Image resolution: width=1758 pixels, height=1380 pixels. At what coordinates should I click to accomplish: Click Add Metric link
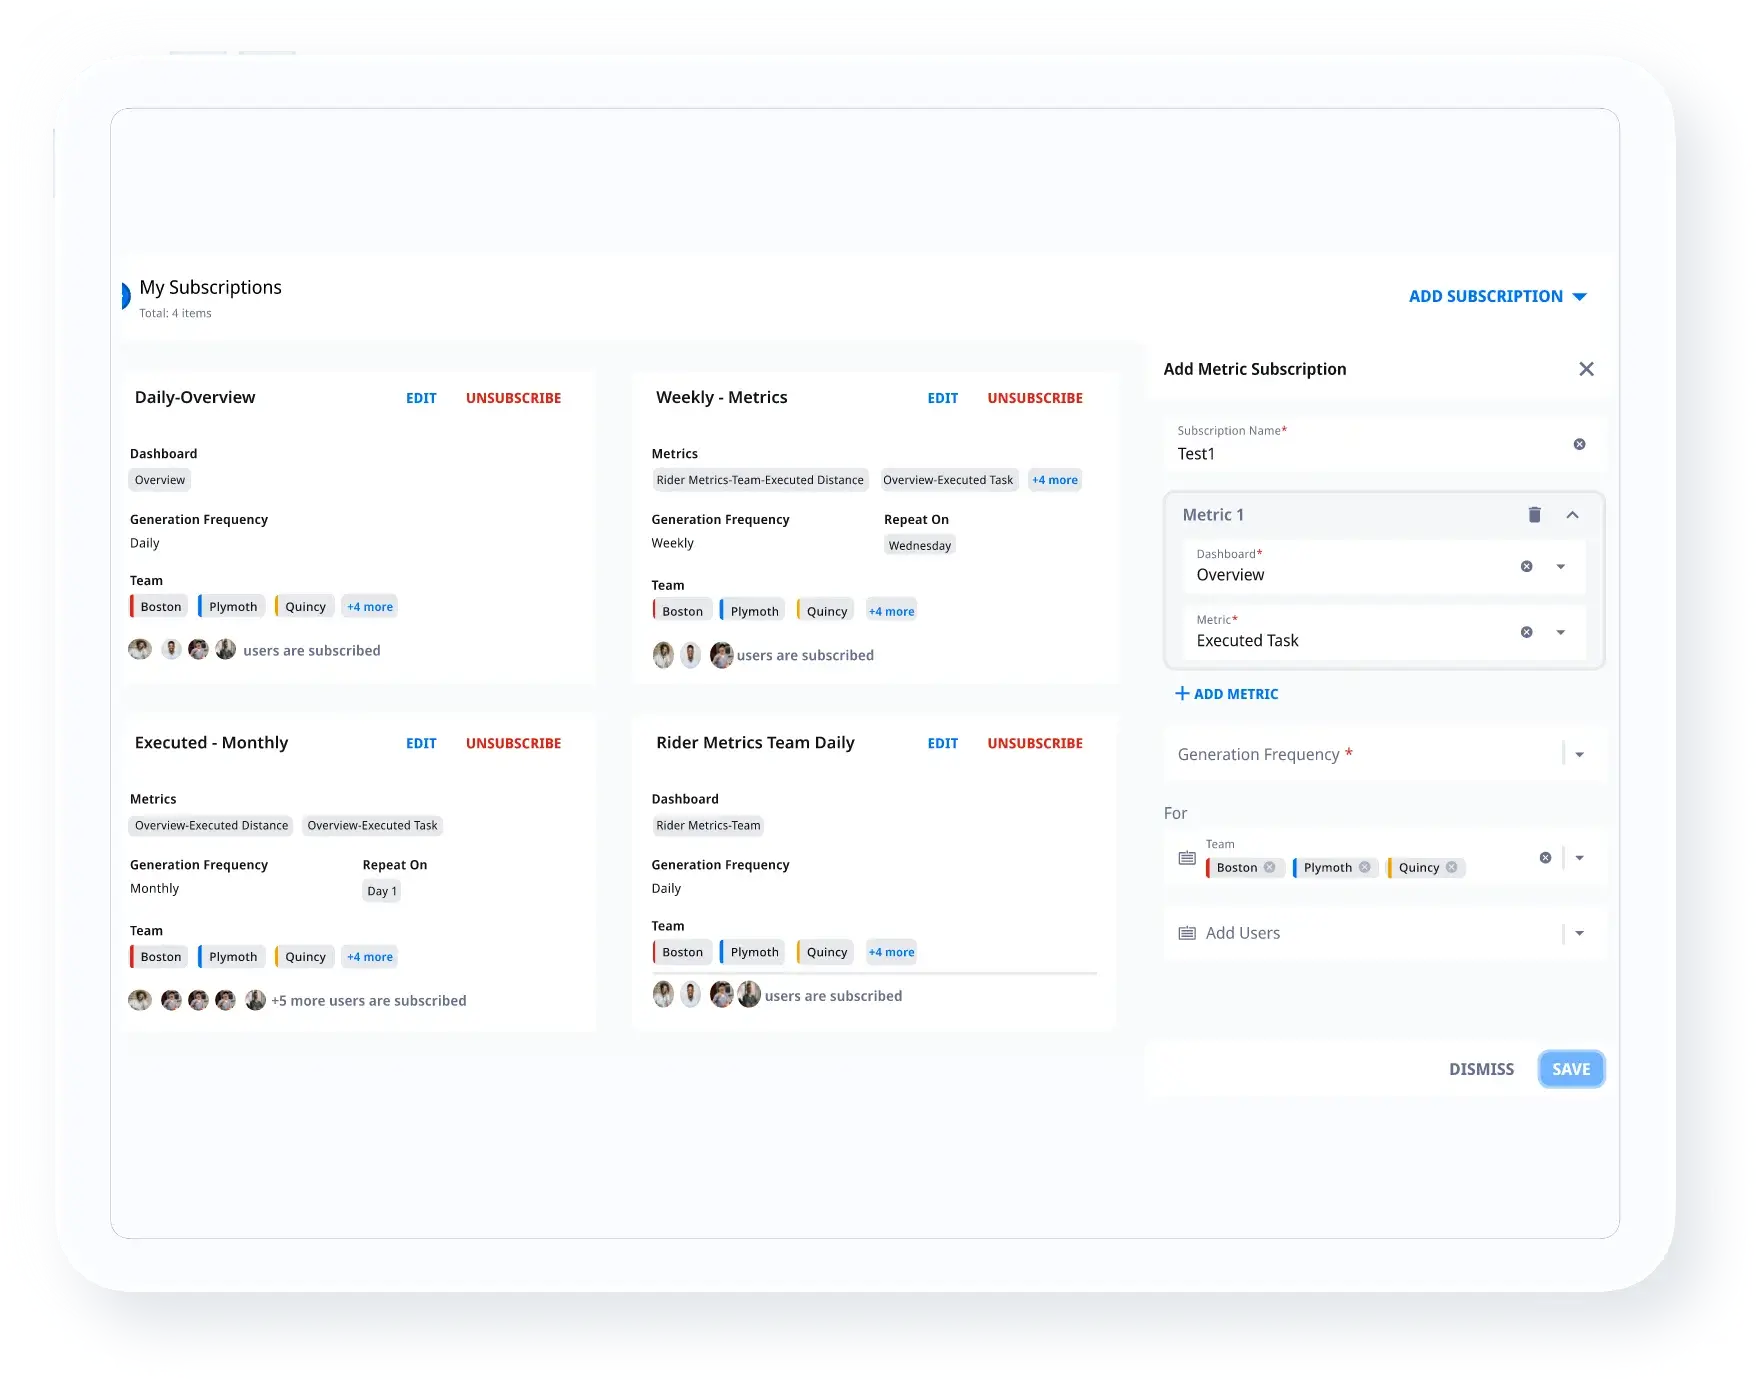[1226, 694]
